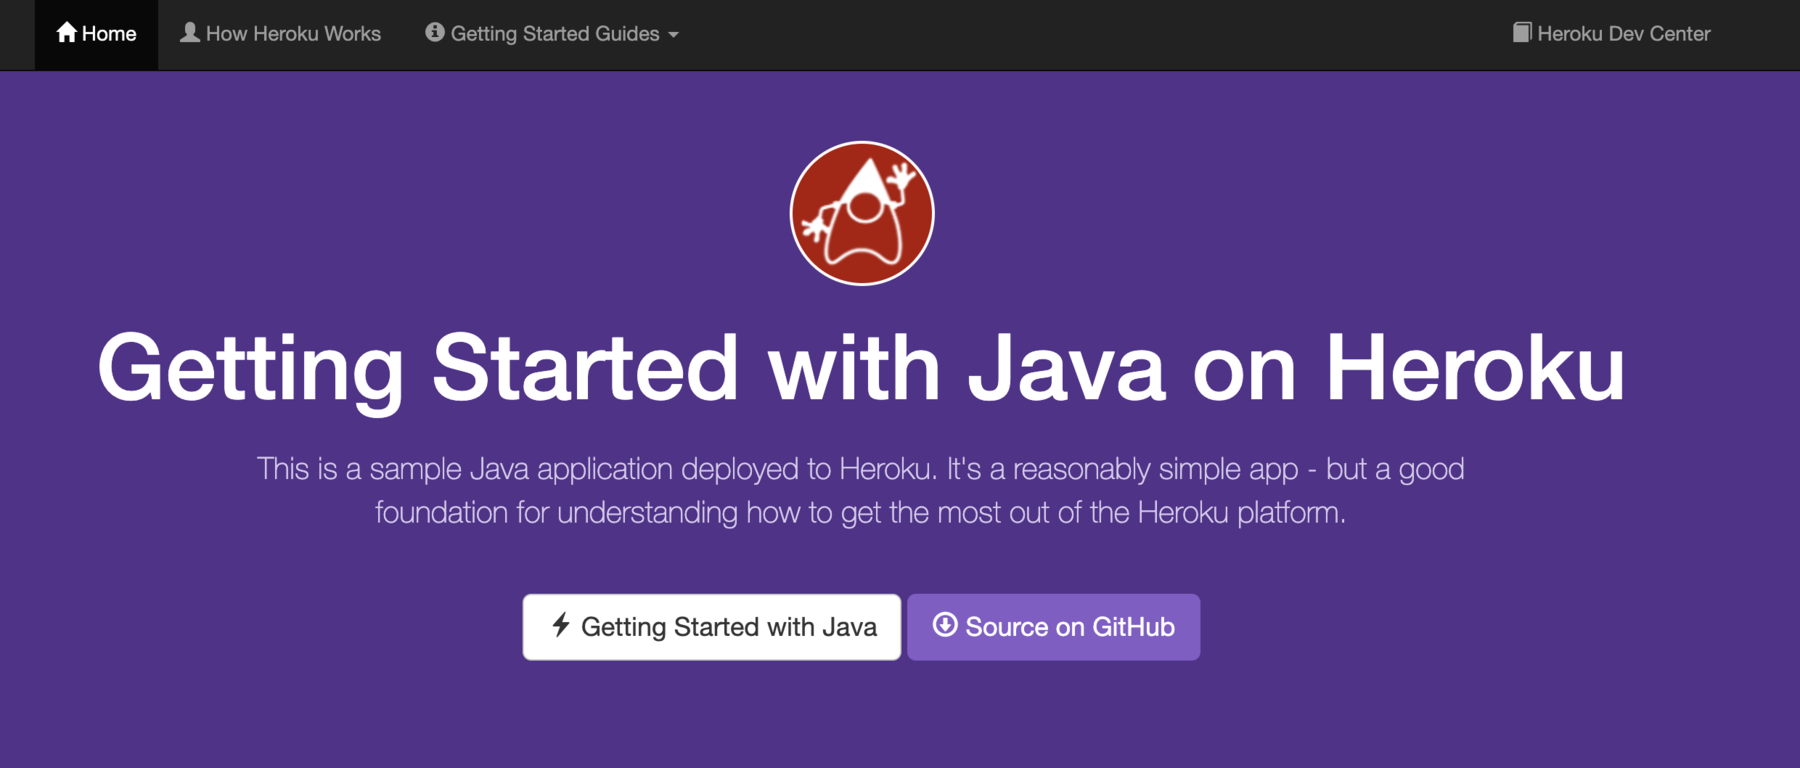Click the Home house icon
Screen dimensions: 1800x768
tap(67, 33)
